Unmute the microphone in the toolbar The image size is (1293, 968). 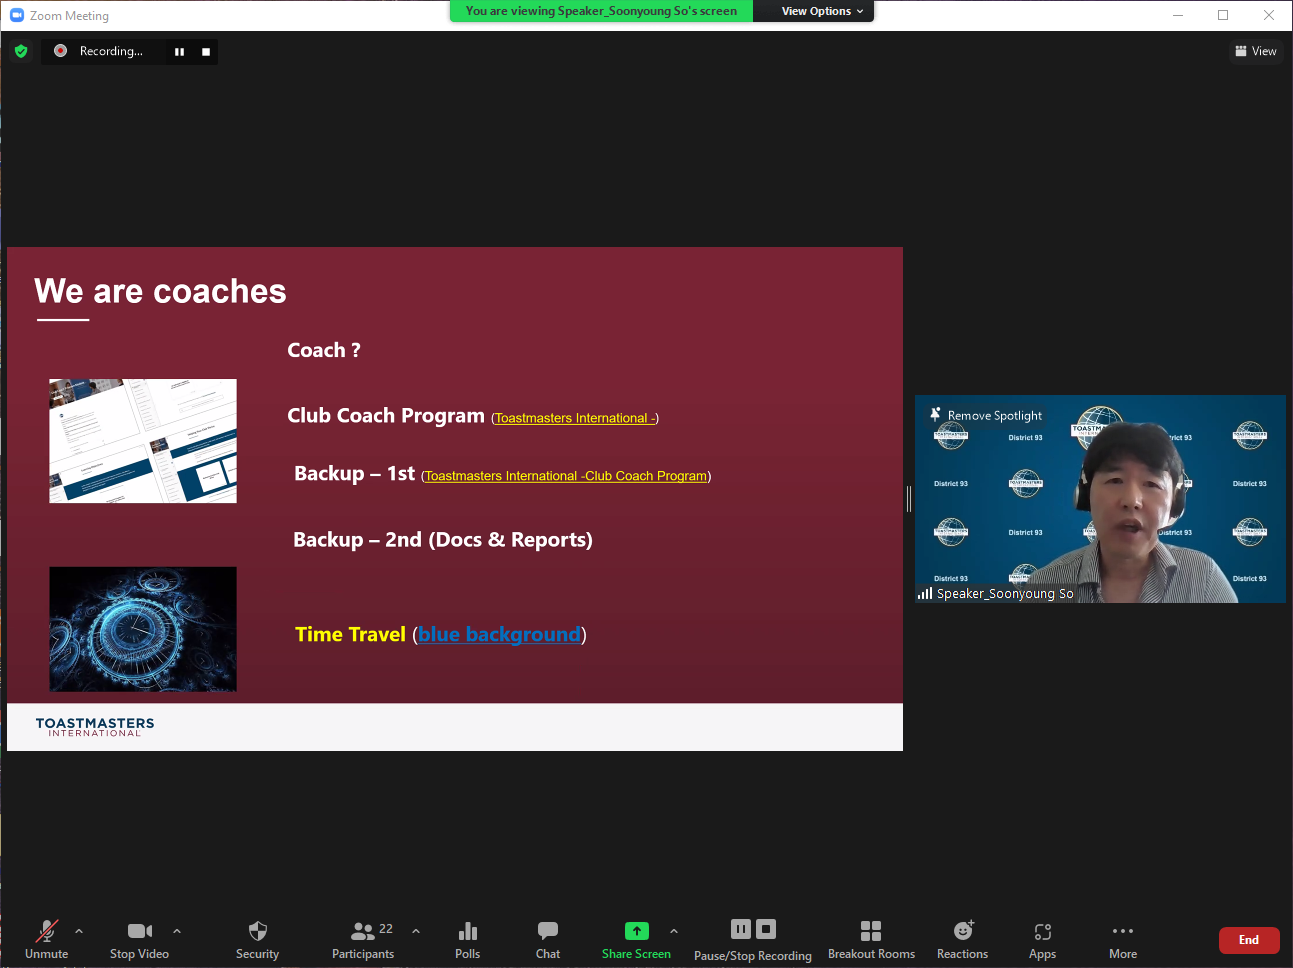point(47,939)
